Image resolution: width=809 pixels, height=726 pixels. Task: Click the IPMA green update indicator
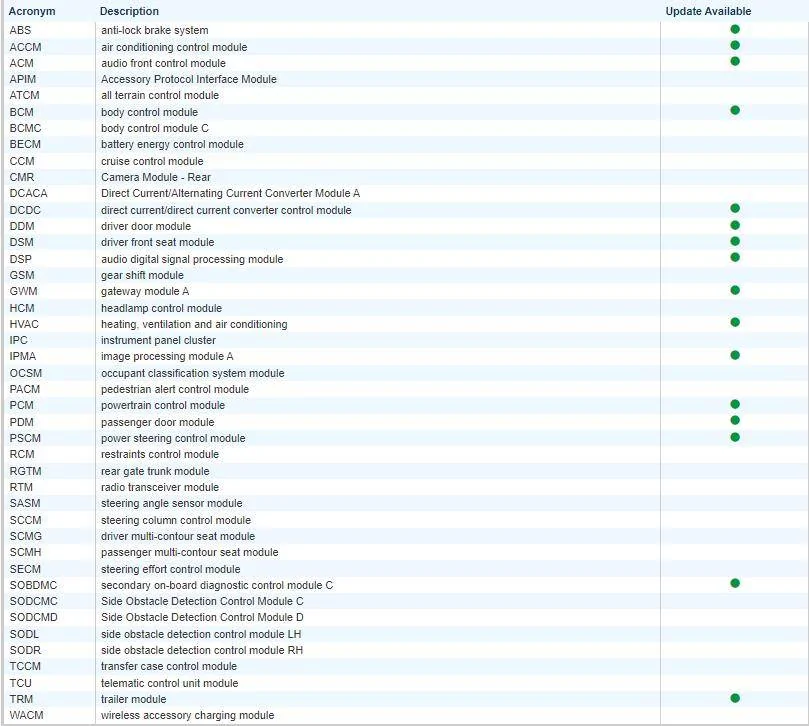click(x=735, y=356)
